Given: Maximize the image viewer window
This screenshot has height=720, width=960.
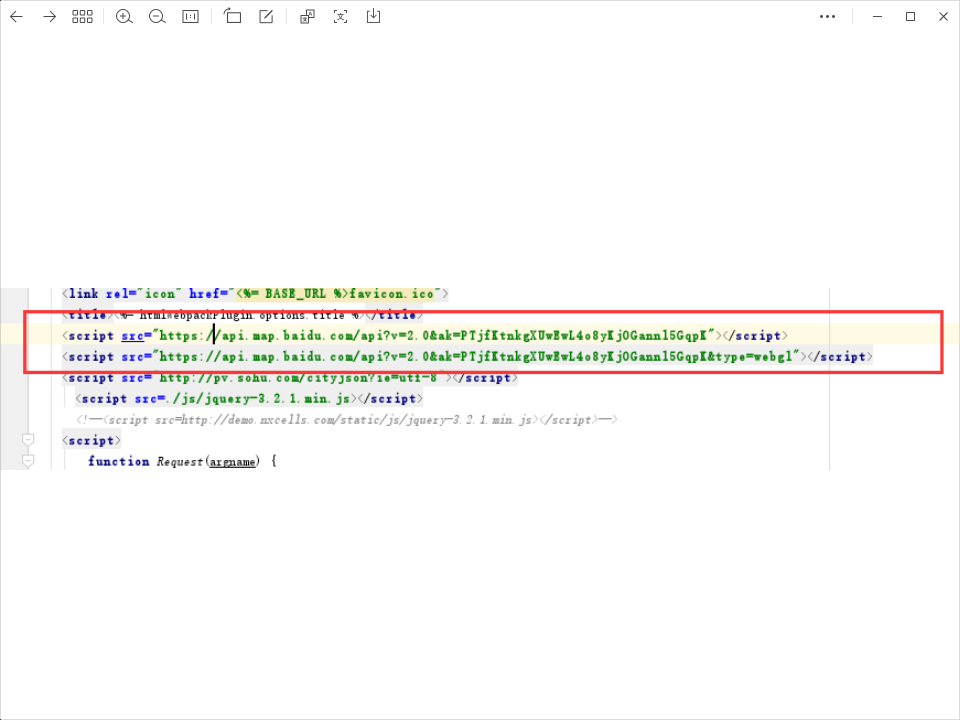Looking at the screenshot, I should click(910, 17).
